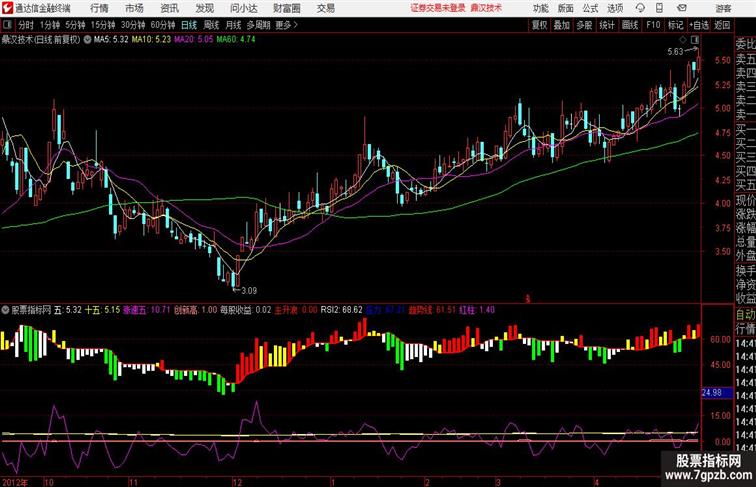Select the 月线 monthly period tab
Viewport: 756px width, 487px height.
click(233, 25)
